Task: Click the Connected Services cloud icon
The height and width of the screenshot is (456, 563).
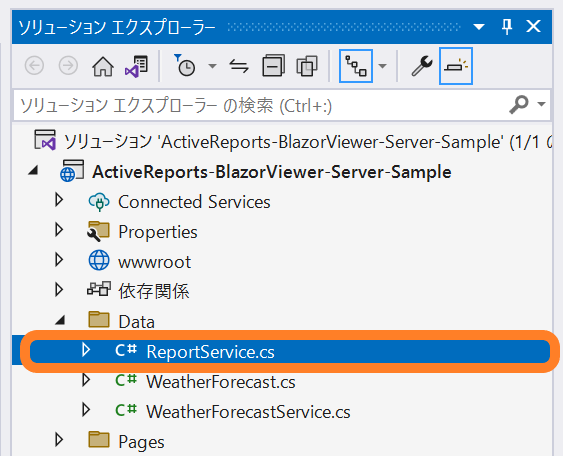Action: pos(99,202)
